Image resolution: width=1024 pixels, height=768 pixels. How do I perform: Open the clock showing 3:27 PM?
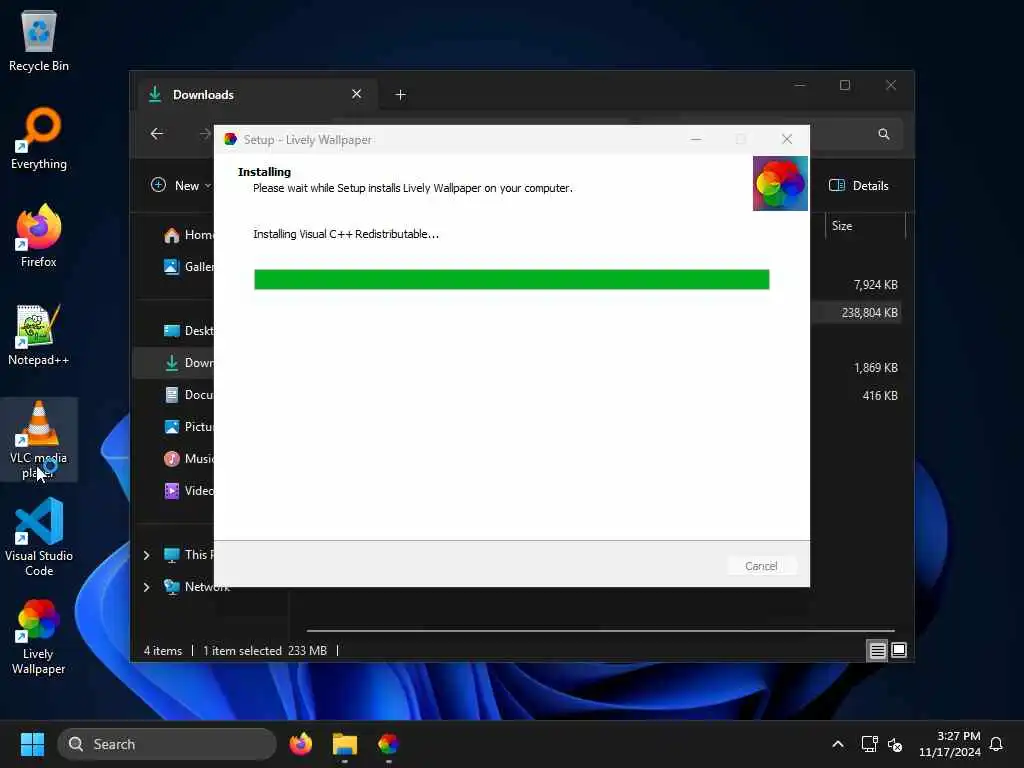(x=950, y=744)
